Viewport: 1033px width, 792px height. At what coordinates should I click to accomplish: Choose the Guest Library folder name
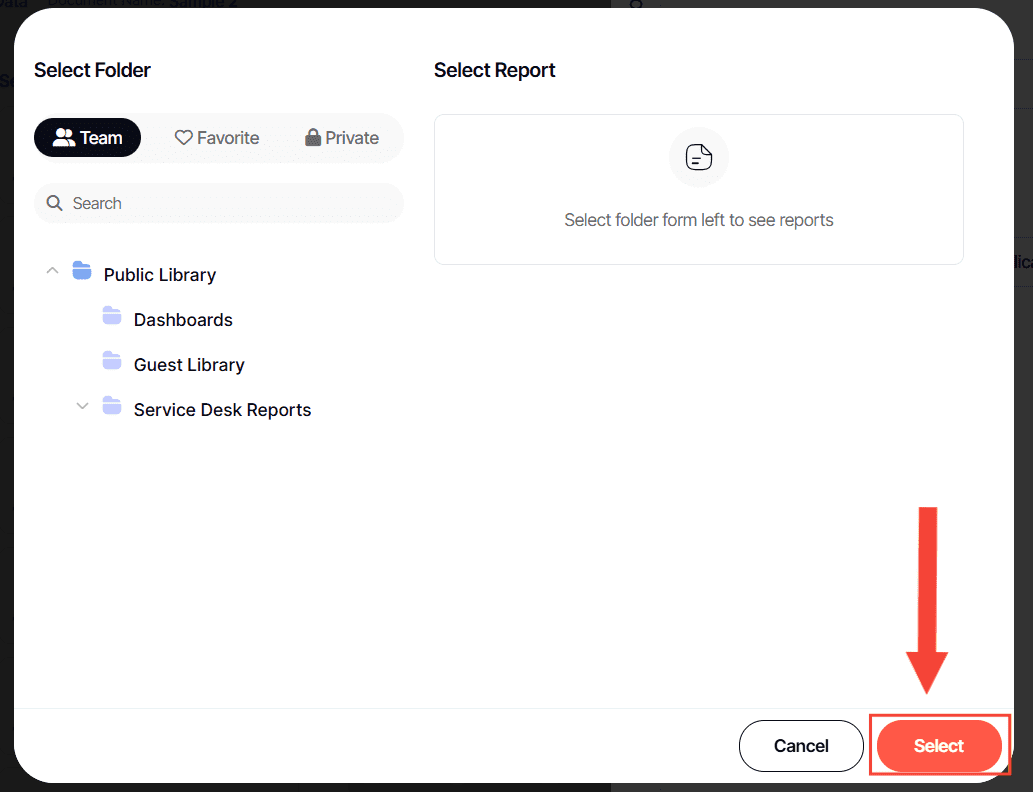coord(189,365)
